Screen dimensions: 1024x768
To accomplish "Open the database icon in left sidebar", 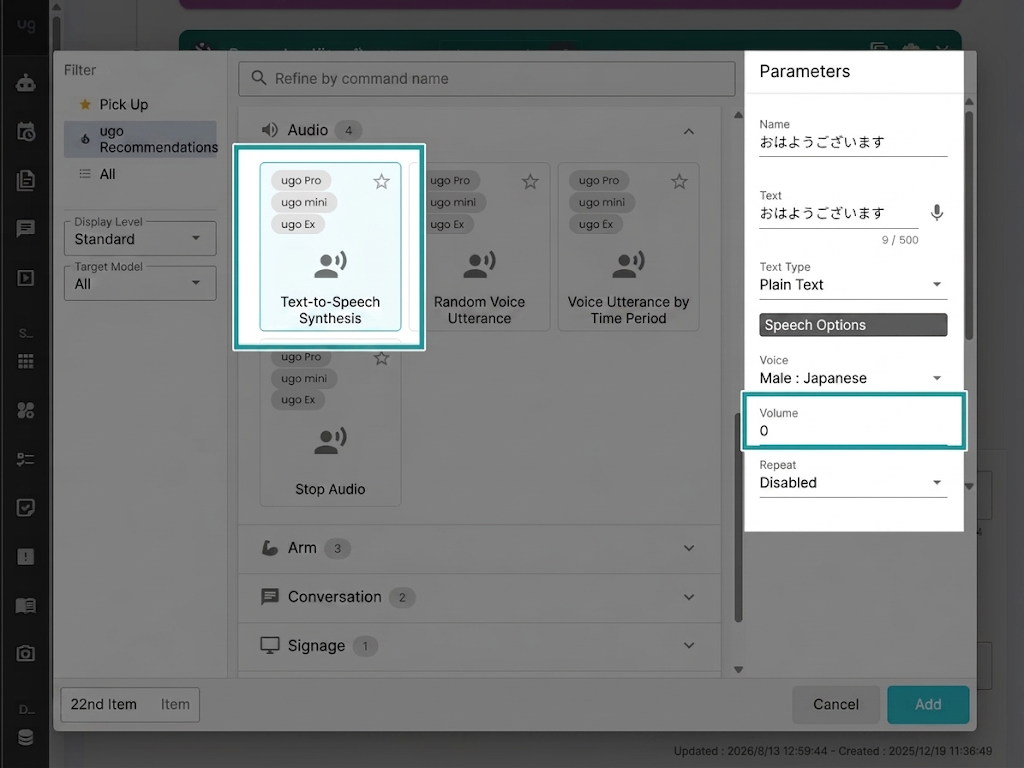I will (25, 737).
